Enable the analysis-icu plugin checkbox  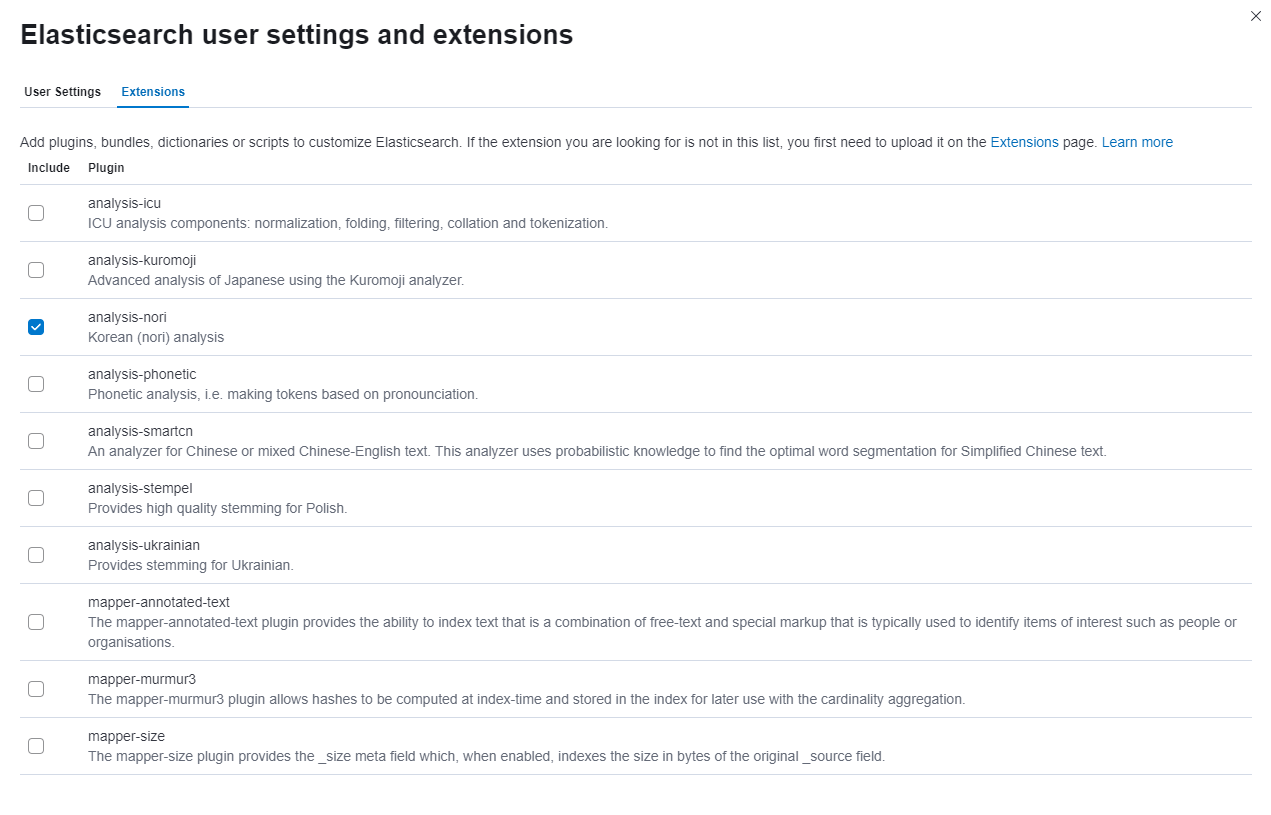coord(36,213)
